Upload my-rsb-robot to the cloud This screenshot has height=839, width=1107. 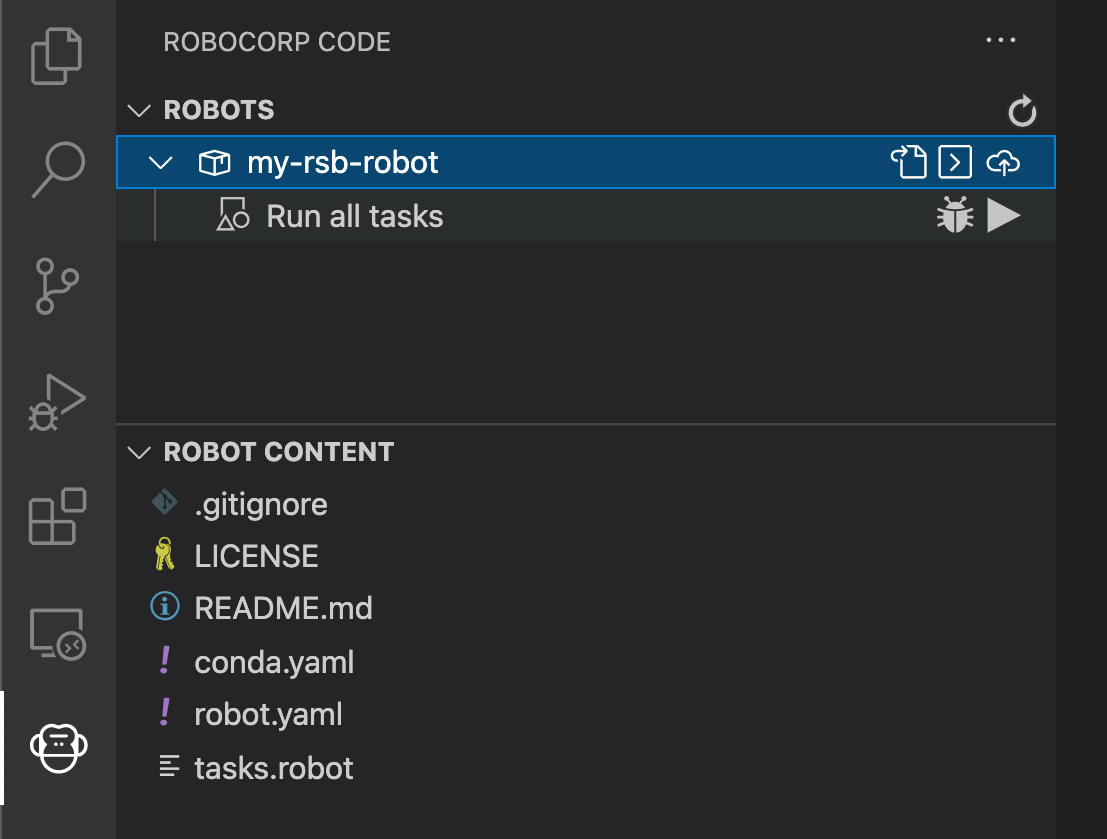1003,162
